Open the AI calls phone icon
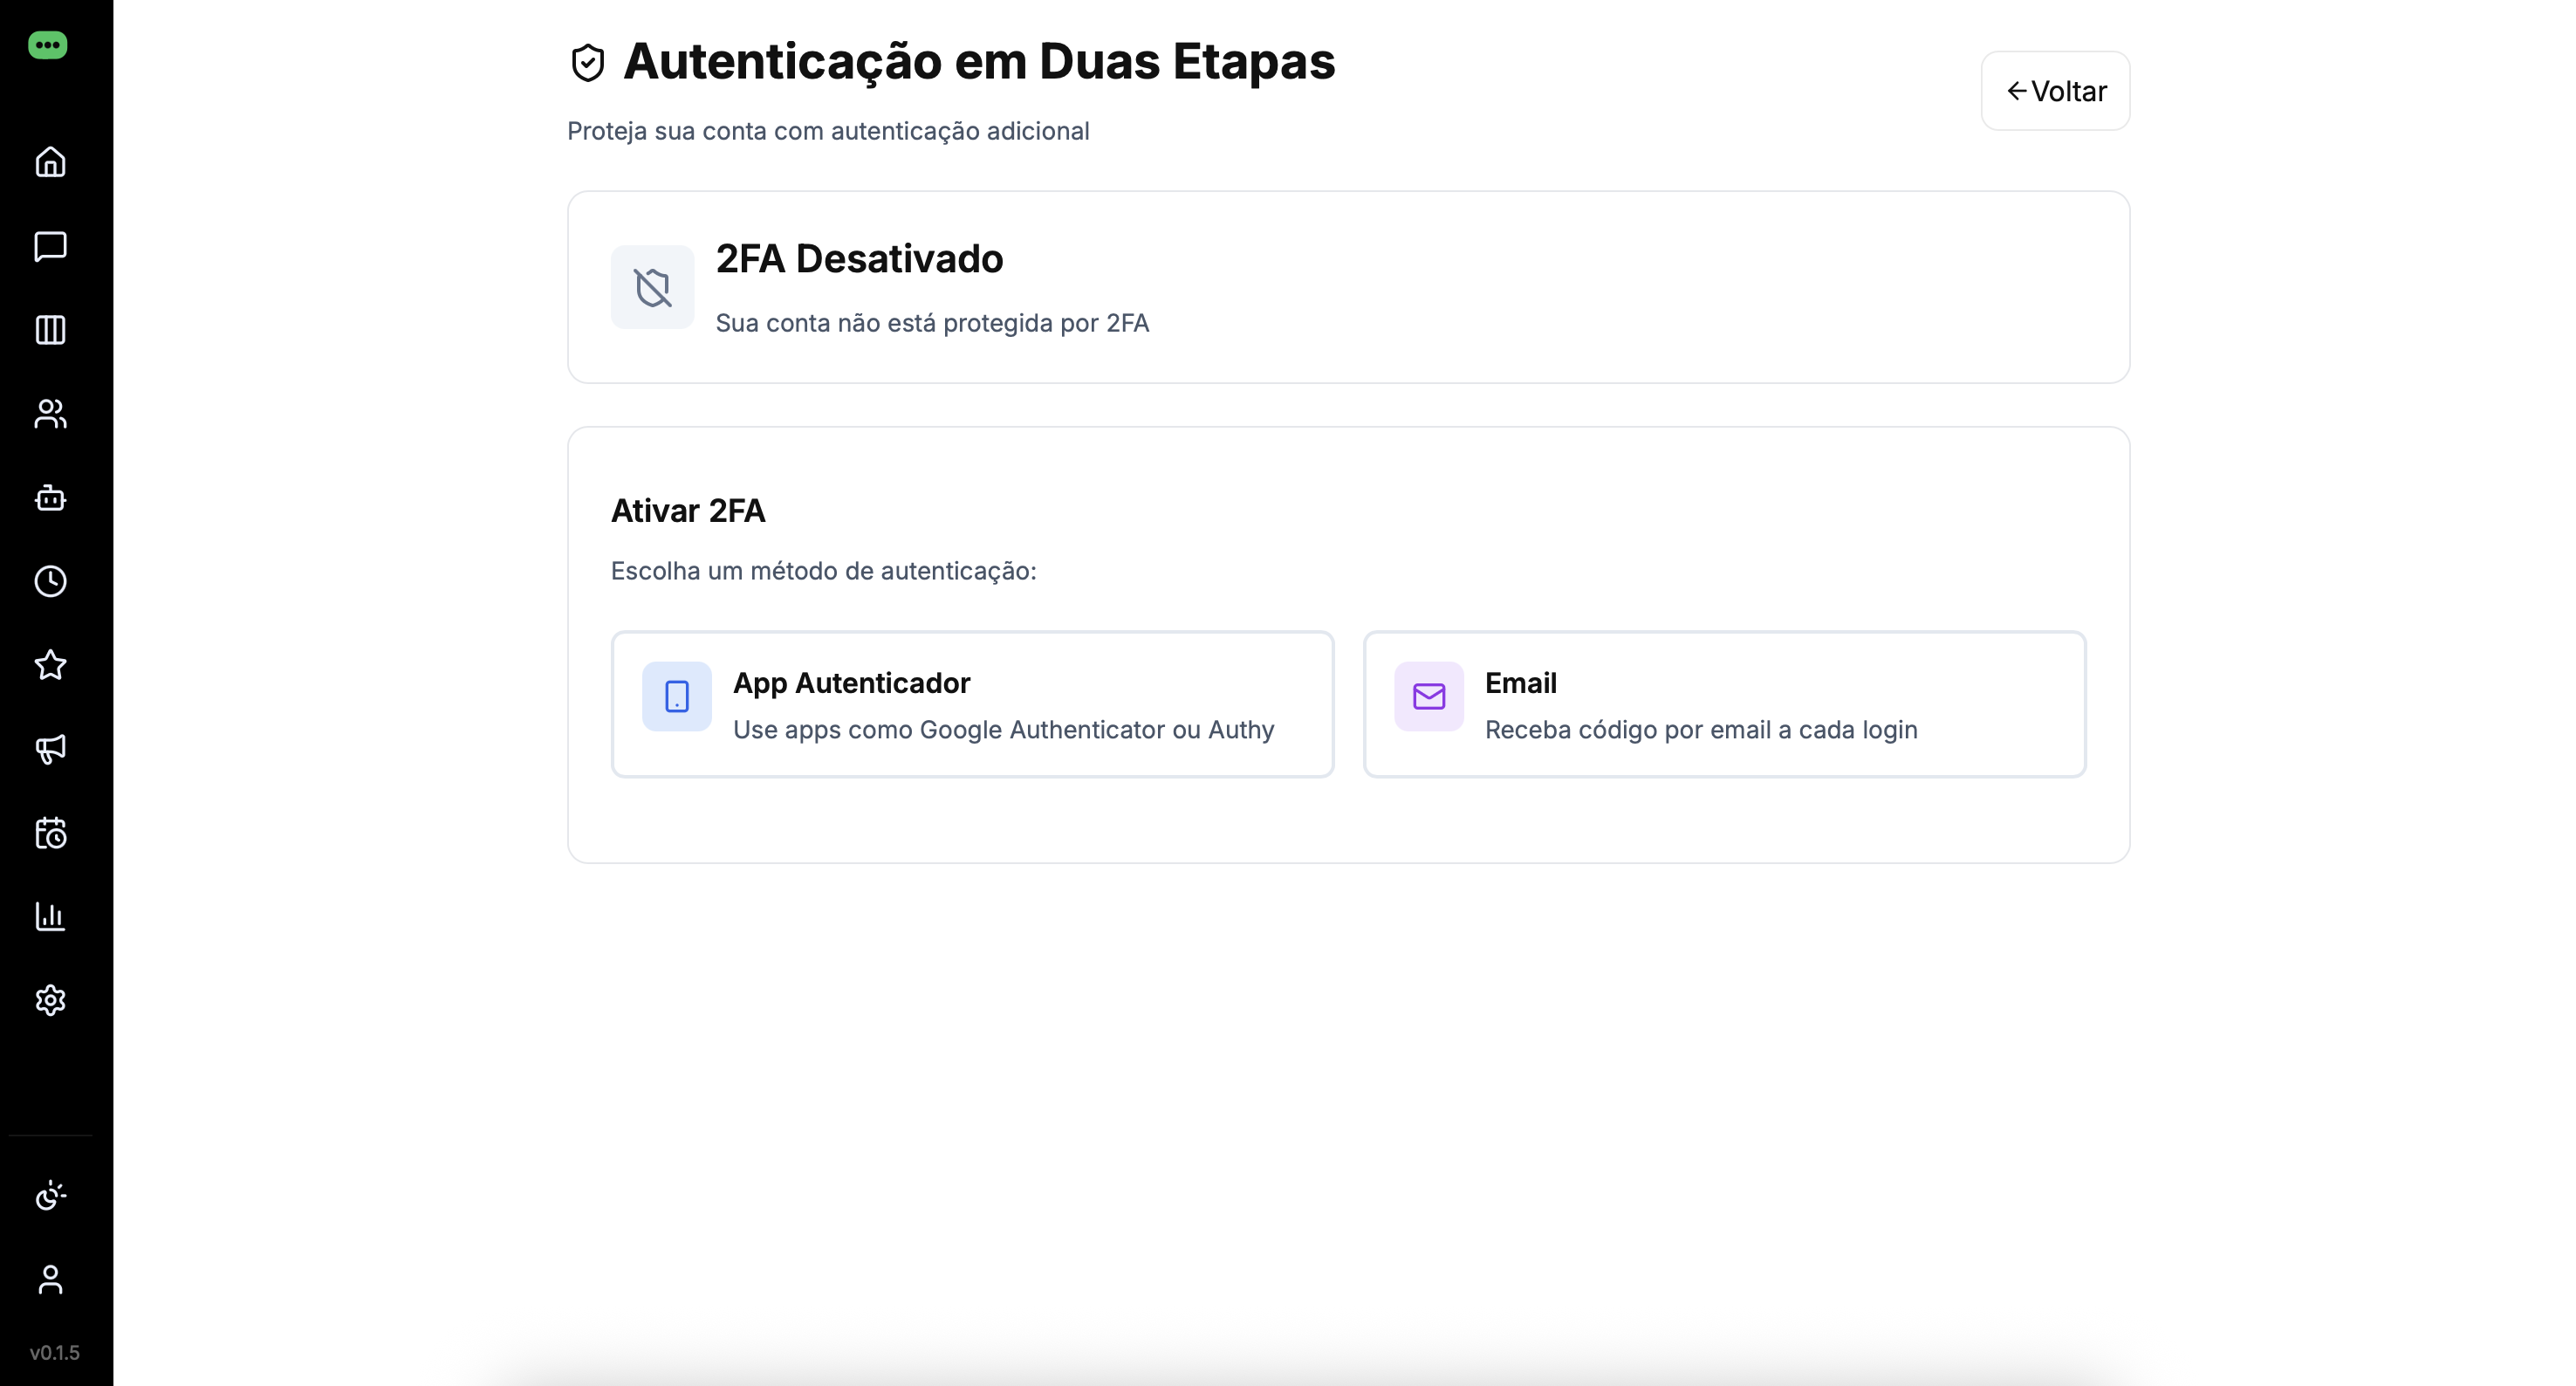The image size is (2576, 1386). (49, 1195)
